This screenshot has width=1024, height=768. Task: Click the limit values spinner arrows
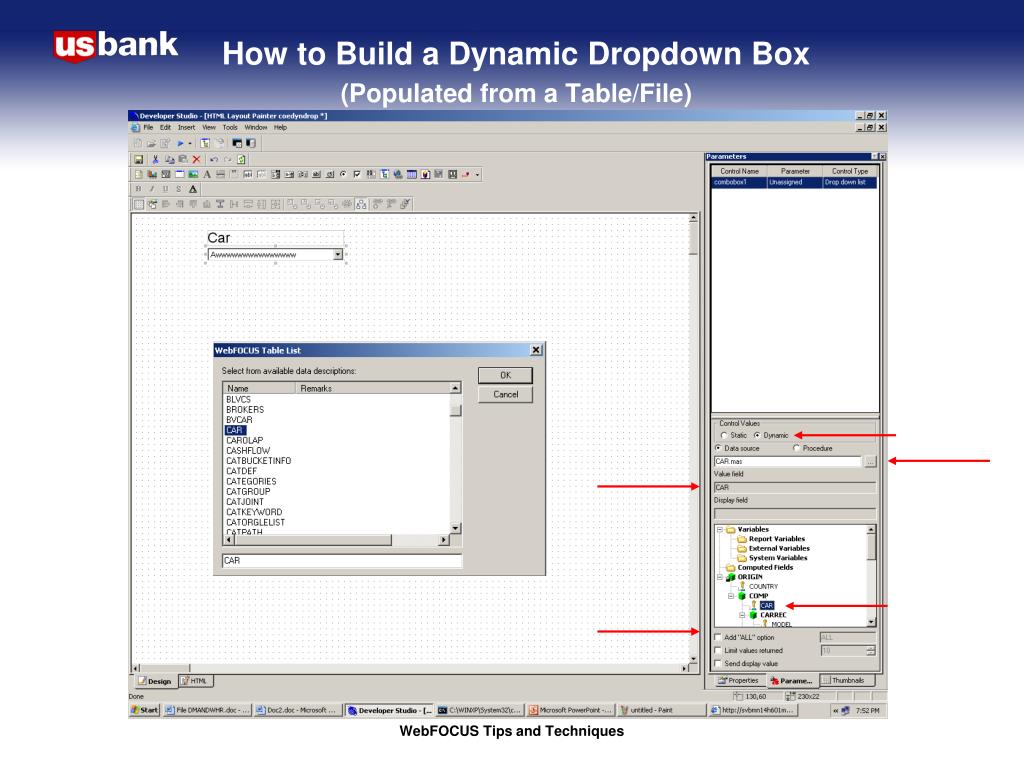pyautogui.click(x=871, y=650)
